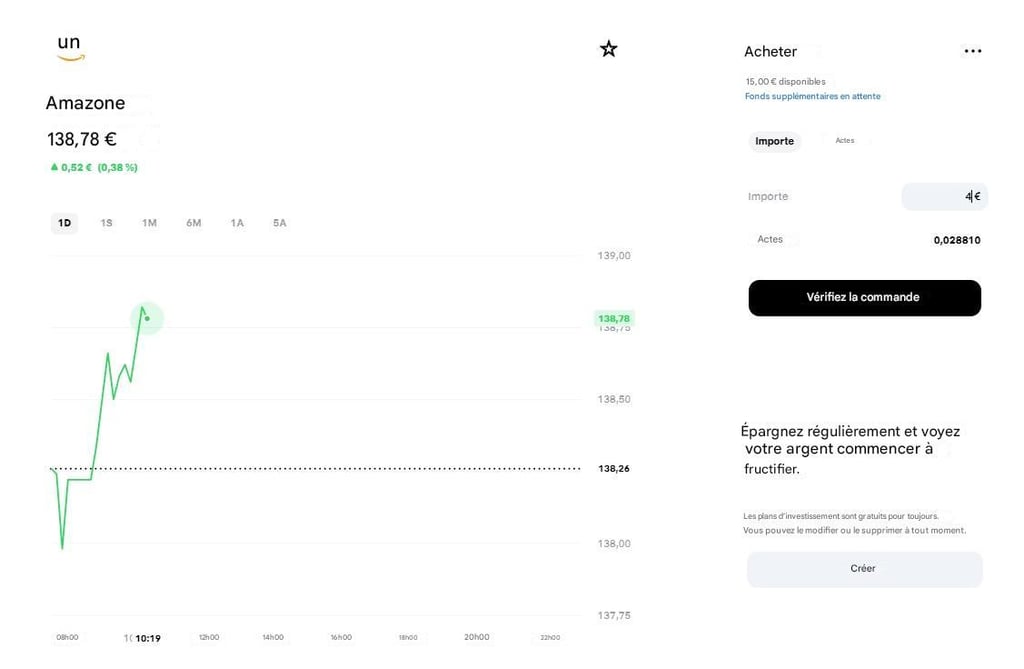Switch chart to 1S view

pyautogui.click(x=106, y=222)
